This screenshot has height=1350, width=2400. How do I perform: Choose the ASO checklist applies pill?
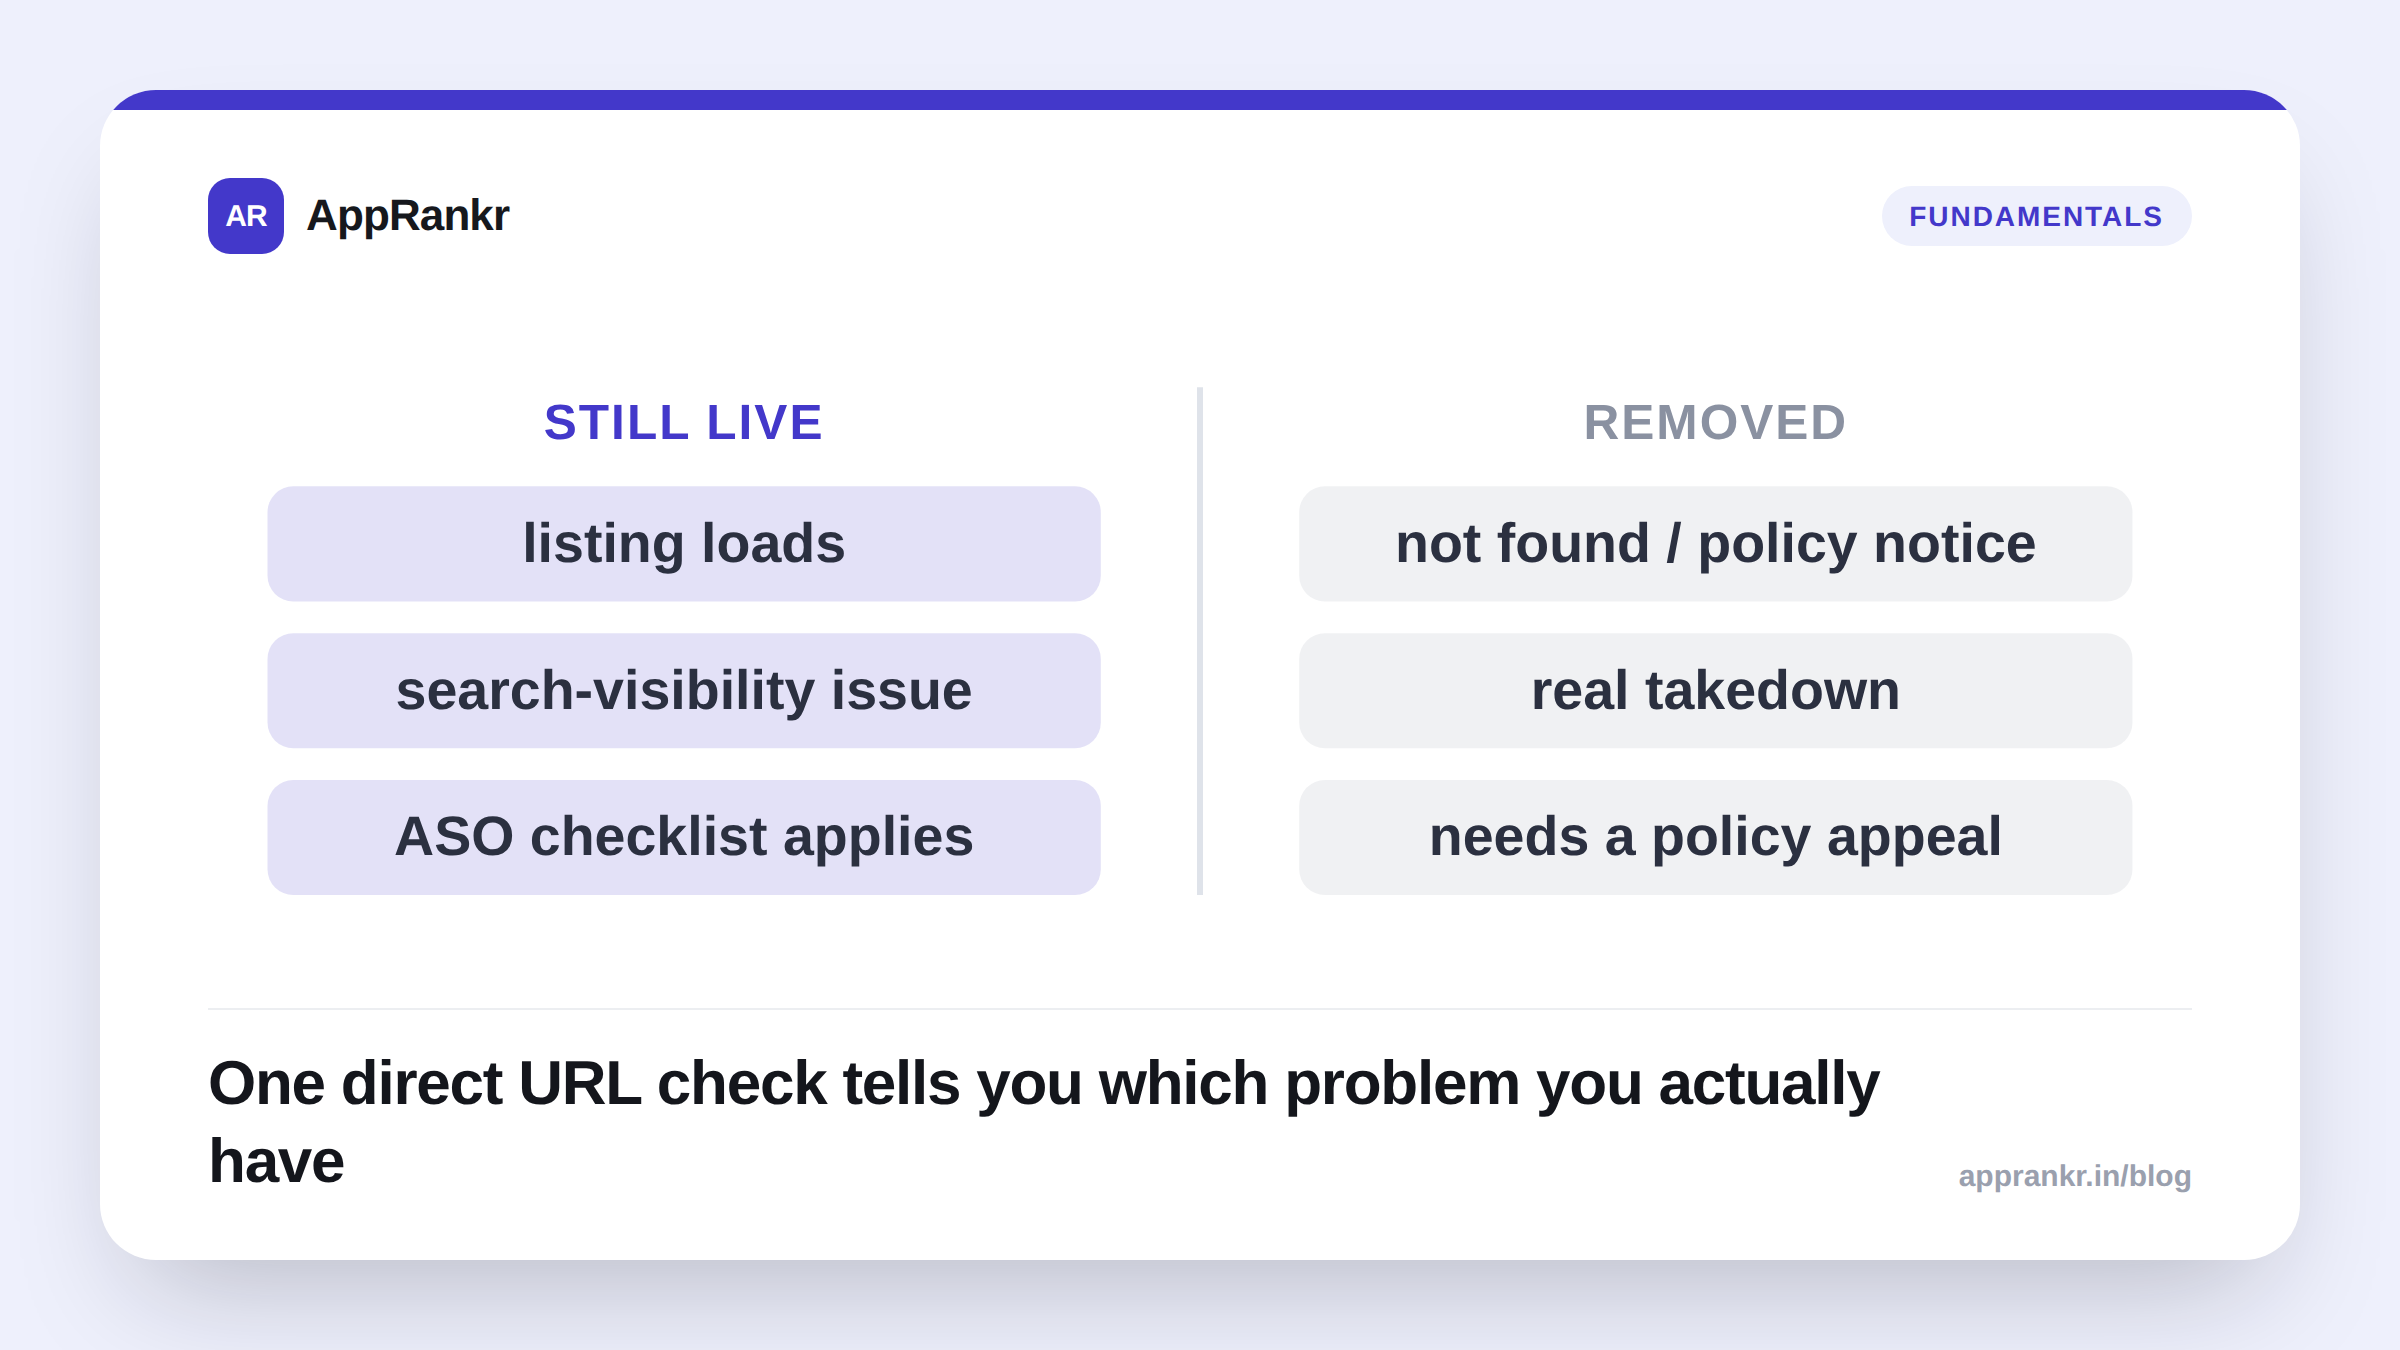(x=684, y=837)
